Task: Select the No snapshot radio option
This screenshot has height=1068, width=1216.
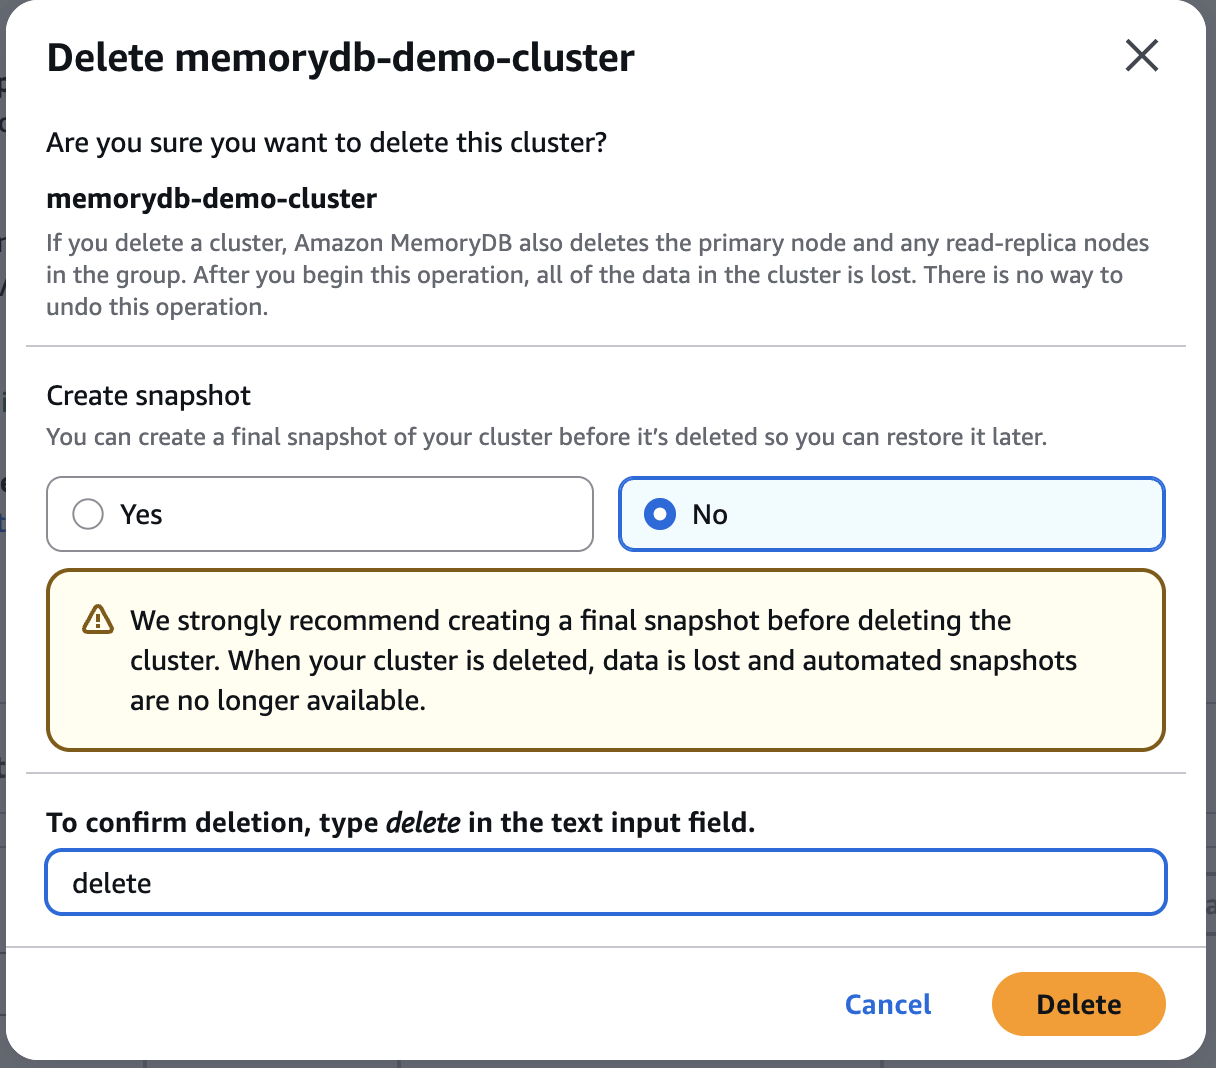Action: [x=892, y=514]
